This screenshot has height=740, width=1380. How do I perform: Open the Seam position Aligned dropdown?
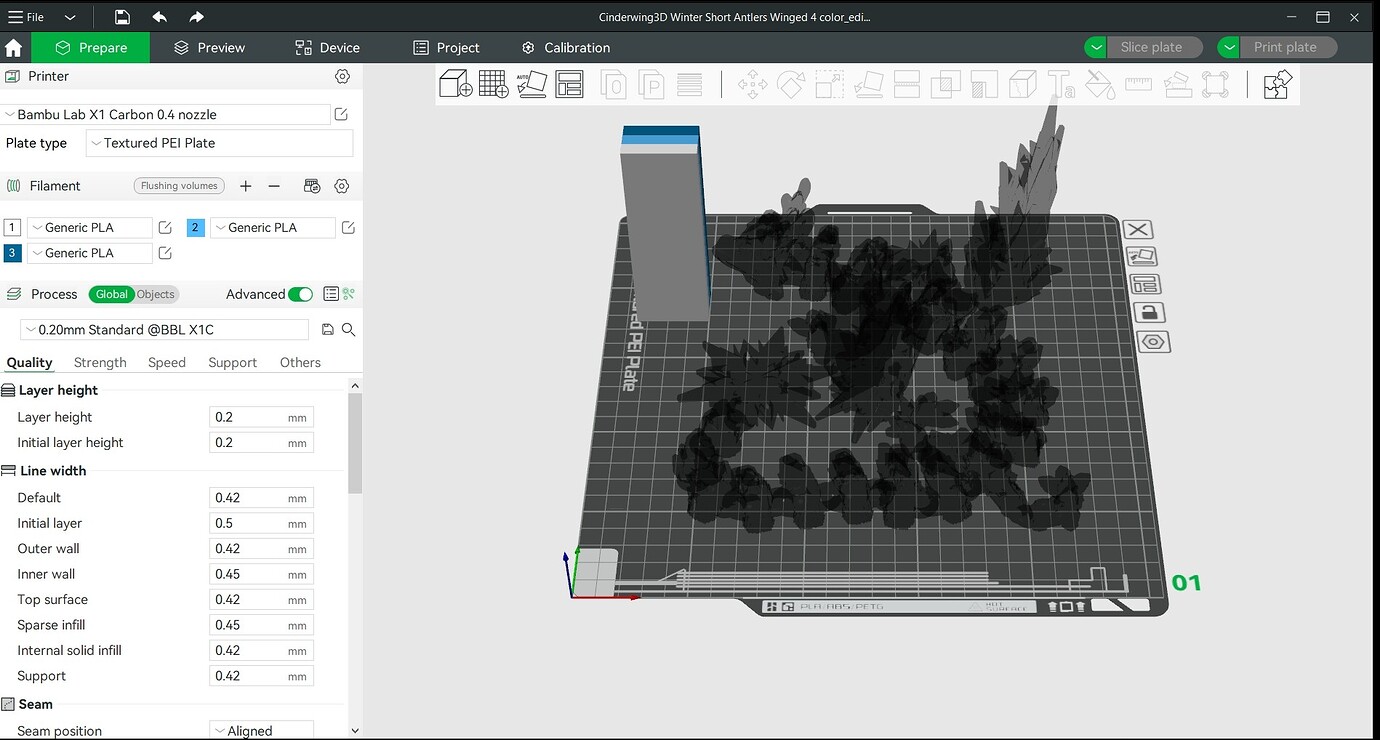pyautogui.click(x=261, y=731)
